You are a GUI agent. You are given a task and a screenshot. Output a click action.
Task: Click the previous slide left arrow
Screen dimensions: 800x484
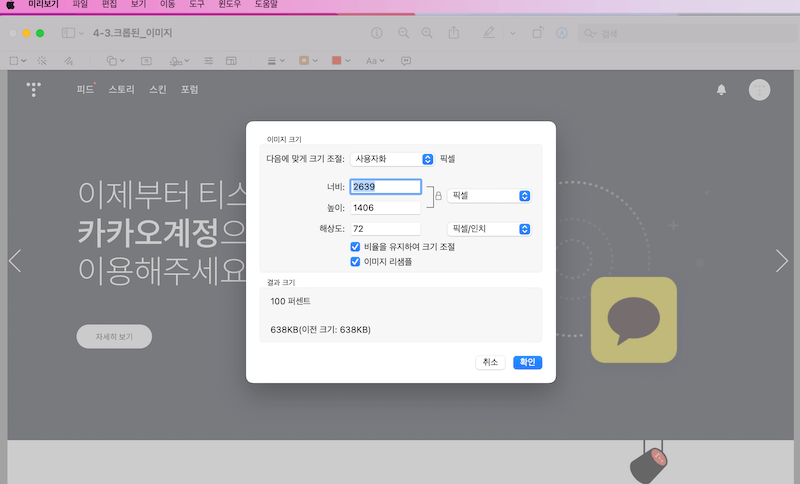click(x=15, y=261)
